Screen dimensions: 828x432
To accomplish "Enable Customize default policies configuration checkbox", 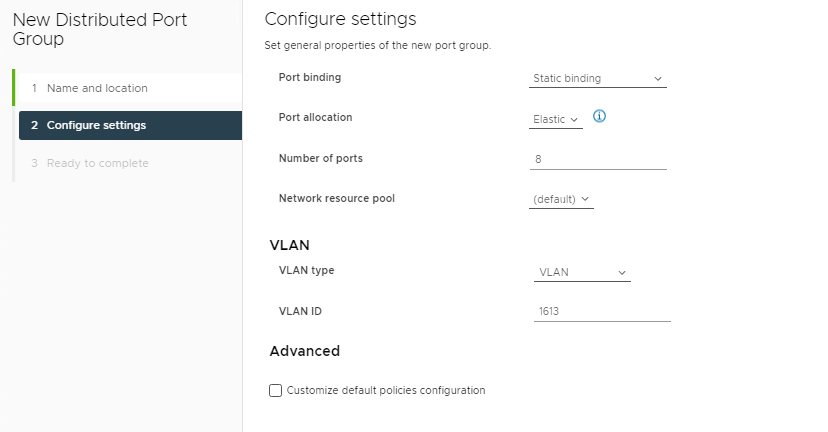I will (x=276, y=391).
